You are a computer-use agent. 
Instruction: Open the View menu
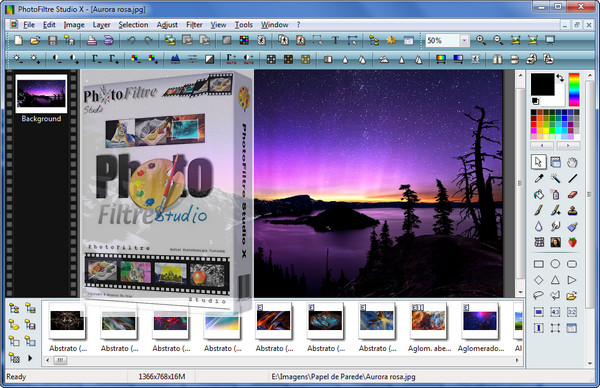click(x=218, y=25)
